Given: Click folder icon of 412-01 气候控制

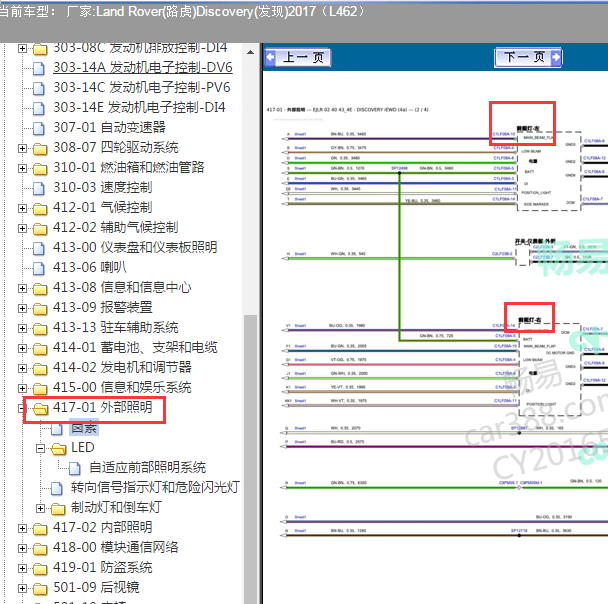Looking at the screenshot, I should tap(40, 209).
